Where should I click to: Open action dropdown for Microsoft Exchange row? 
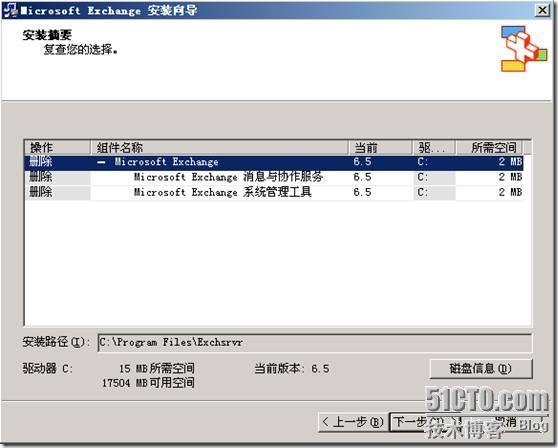(57, 162)
